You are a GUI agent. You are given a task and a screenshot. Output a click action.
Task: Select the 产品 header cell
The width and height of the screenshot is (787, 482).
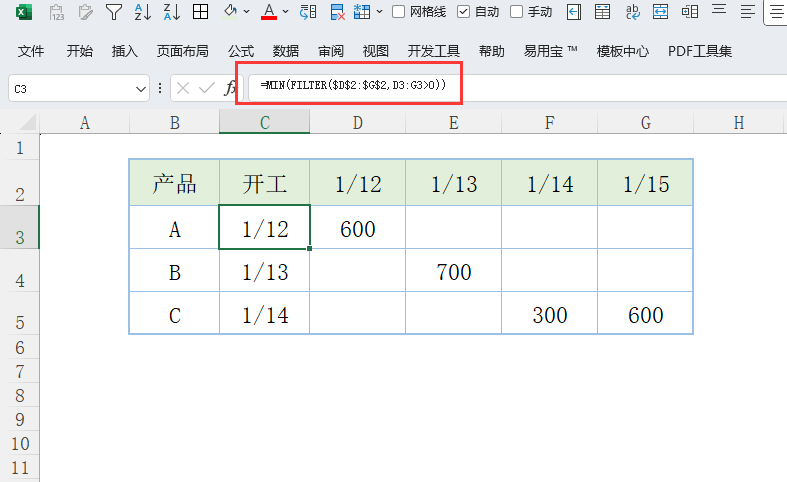click(x=174, y=183)
